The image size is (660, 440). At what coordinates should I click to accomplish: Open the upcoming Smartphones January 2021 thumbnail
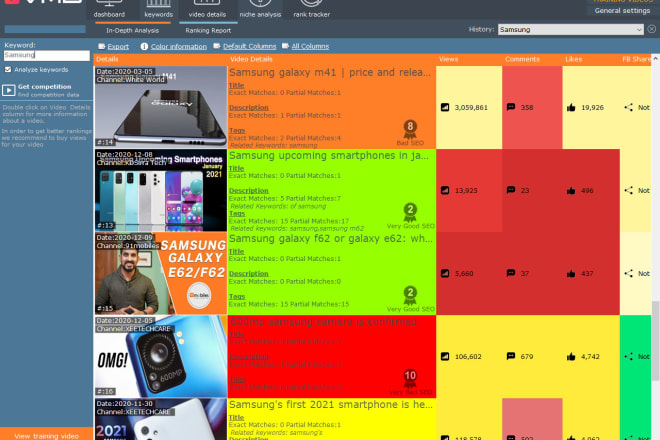[161, 190]
